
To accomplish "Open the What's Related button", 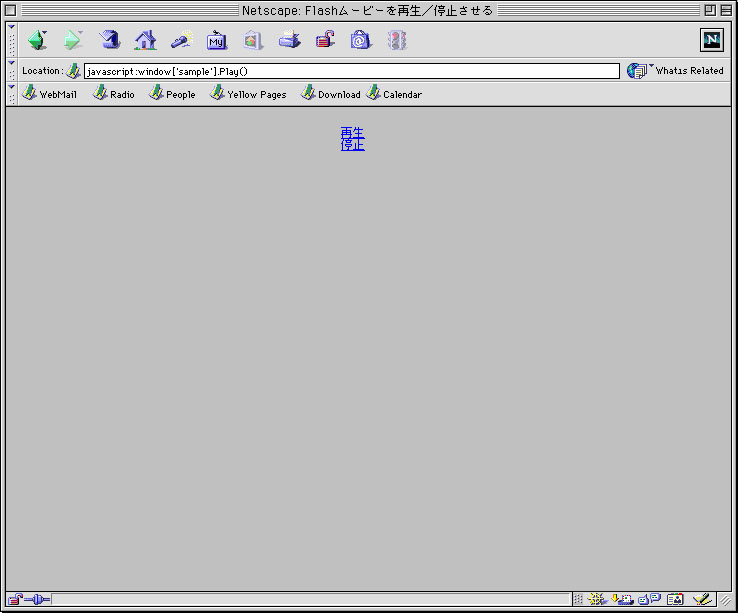I will [x=676, y=71].
